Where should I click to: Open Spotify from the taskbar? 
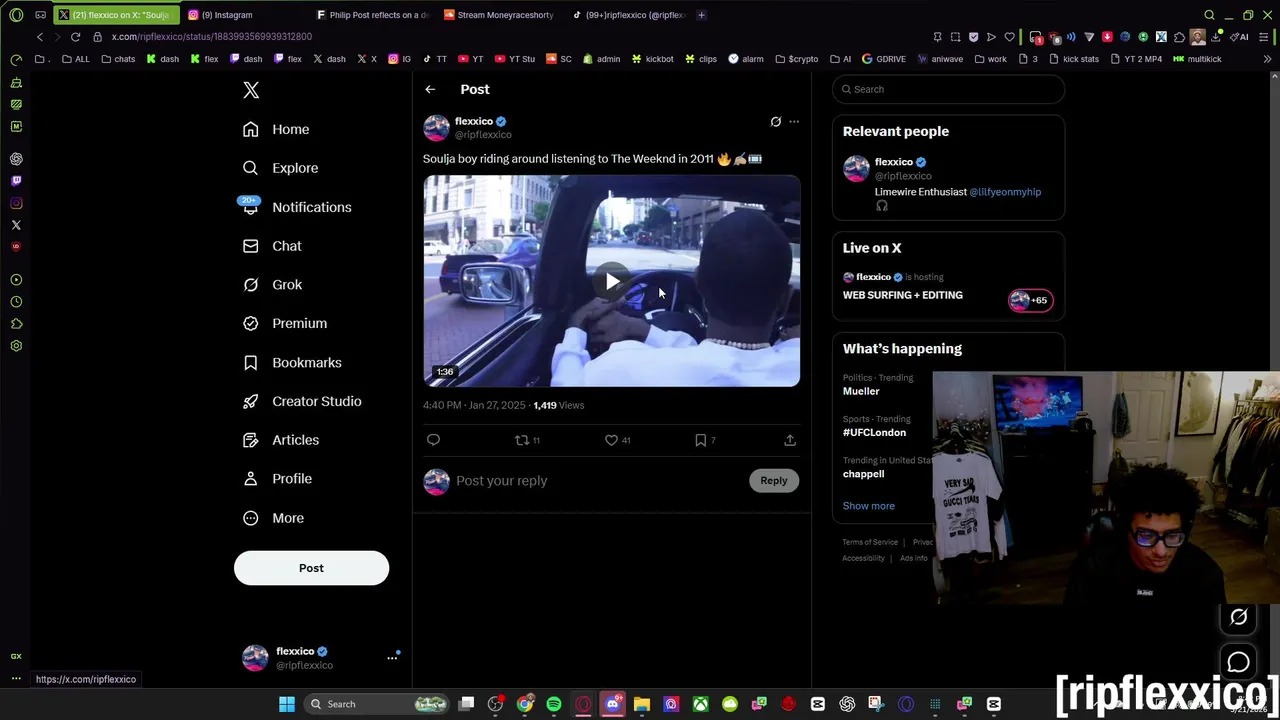pyautogui.click(x=554, y=704)
